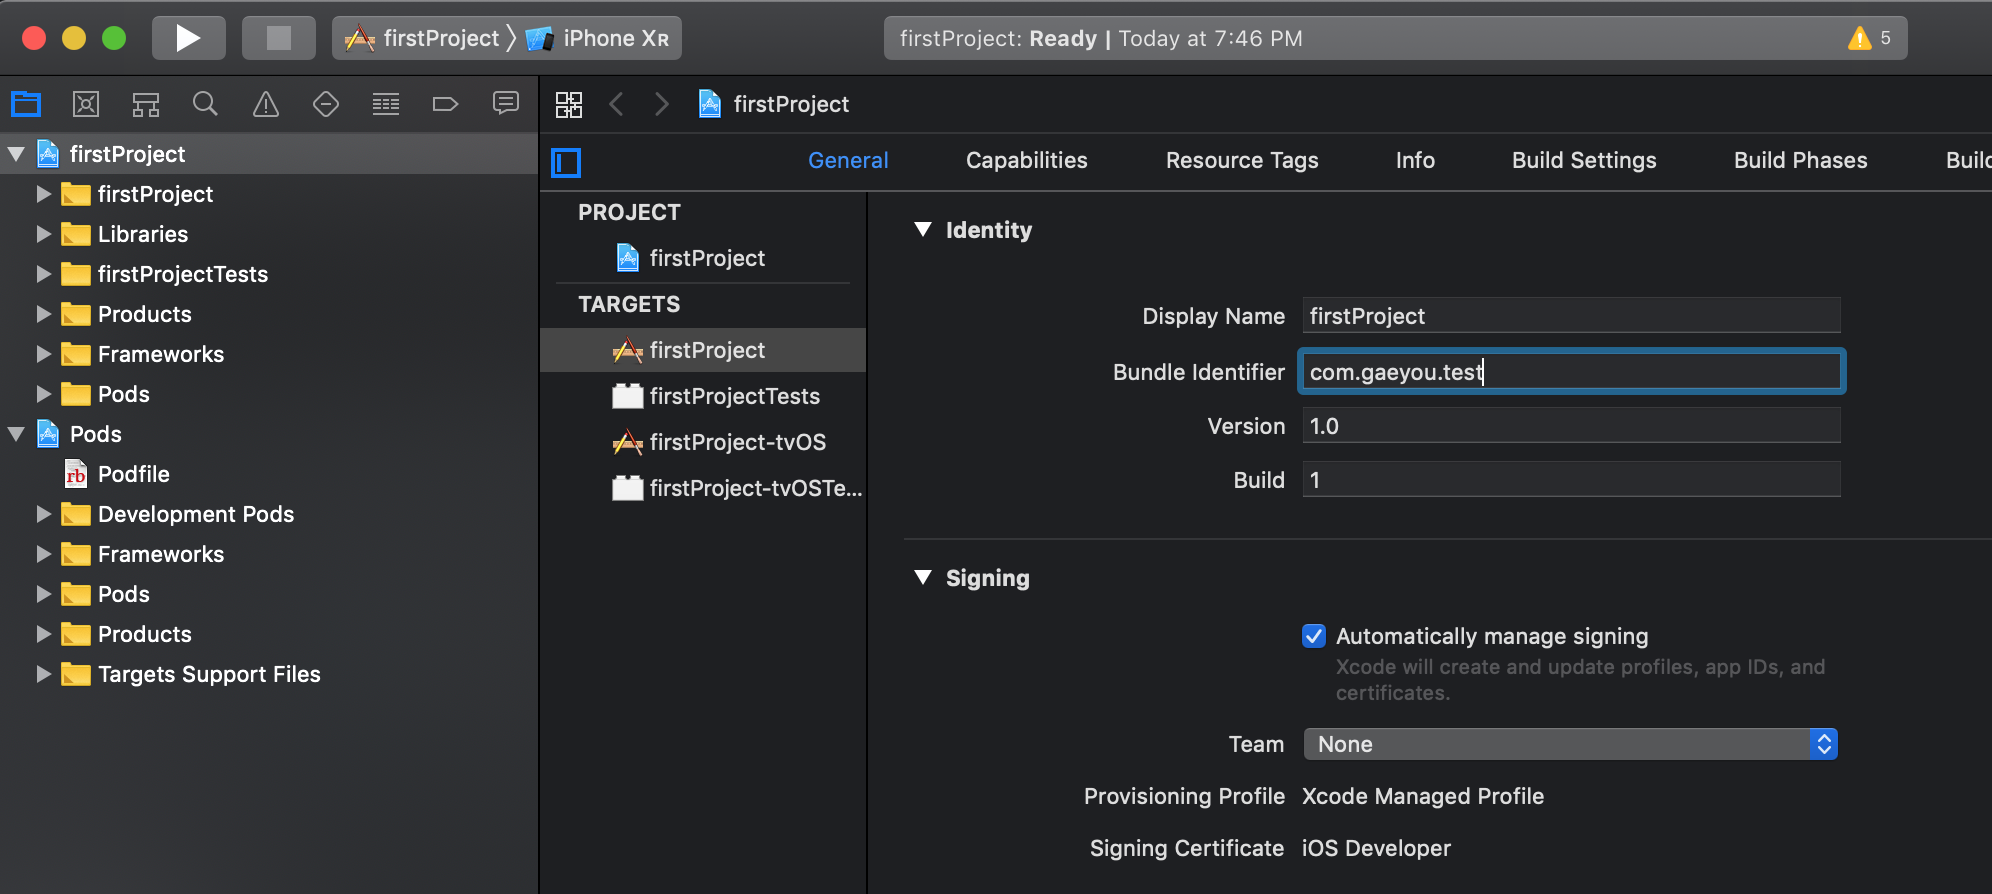Go back in editor history
Screen dimensions: 1992x894
click(x=617, y=104)
